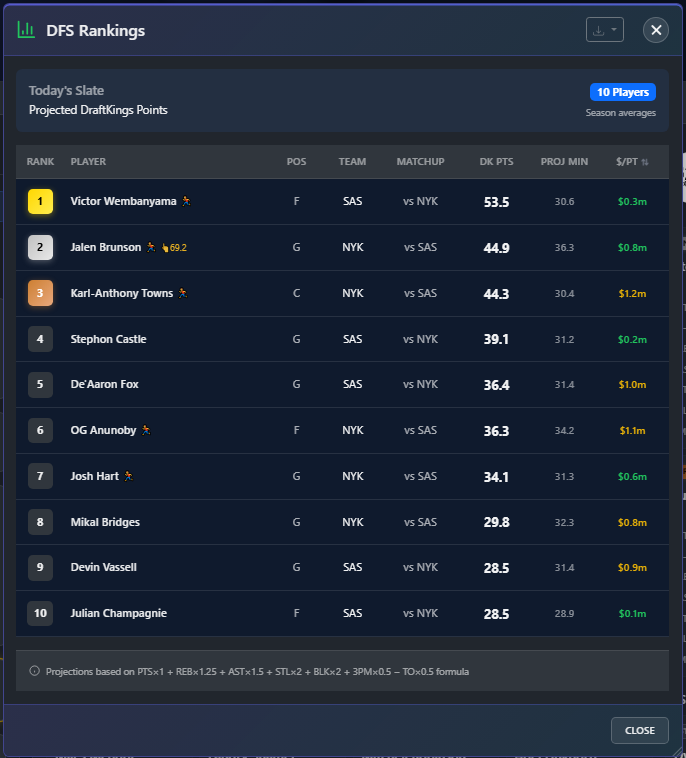Click the CLOSE button at bottom
This screenshot has height=758, width=686.
[640, 730]
